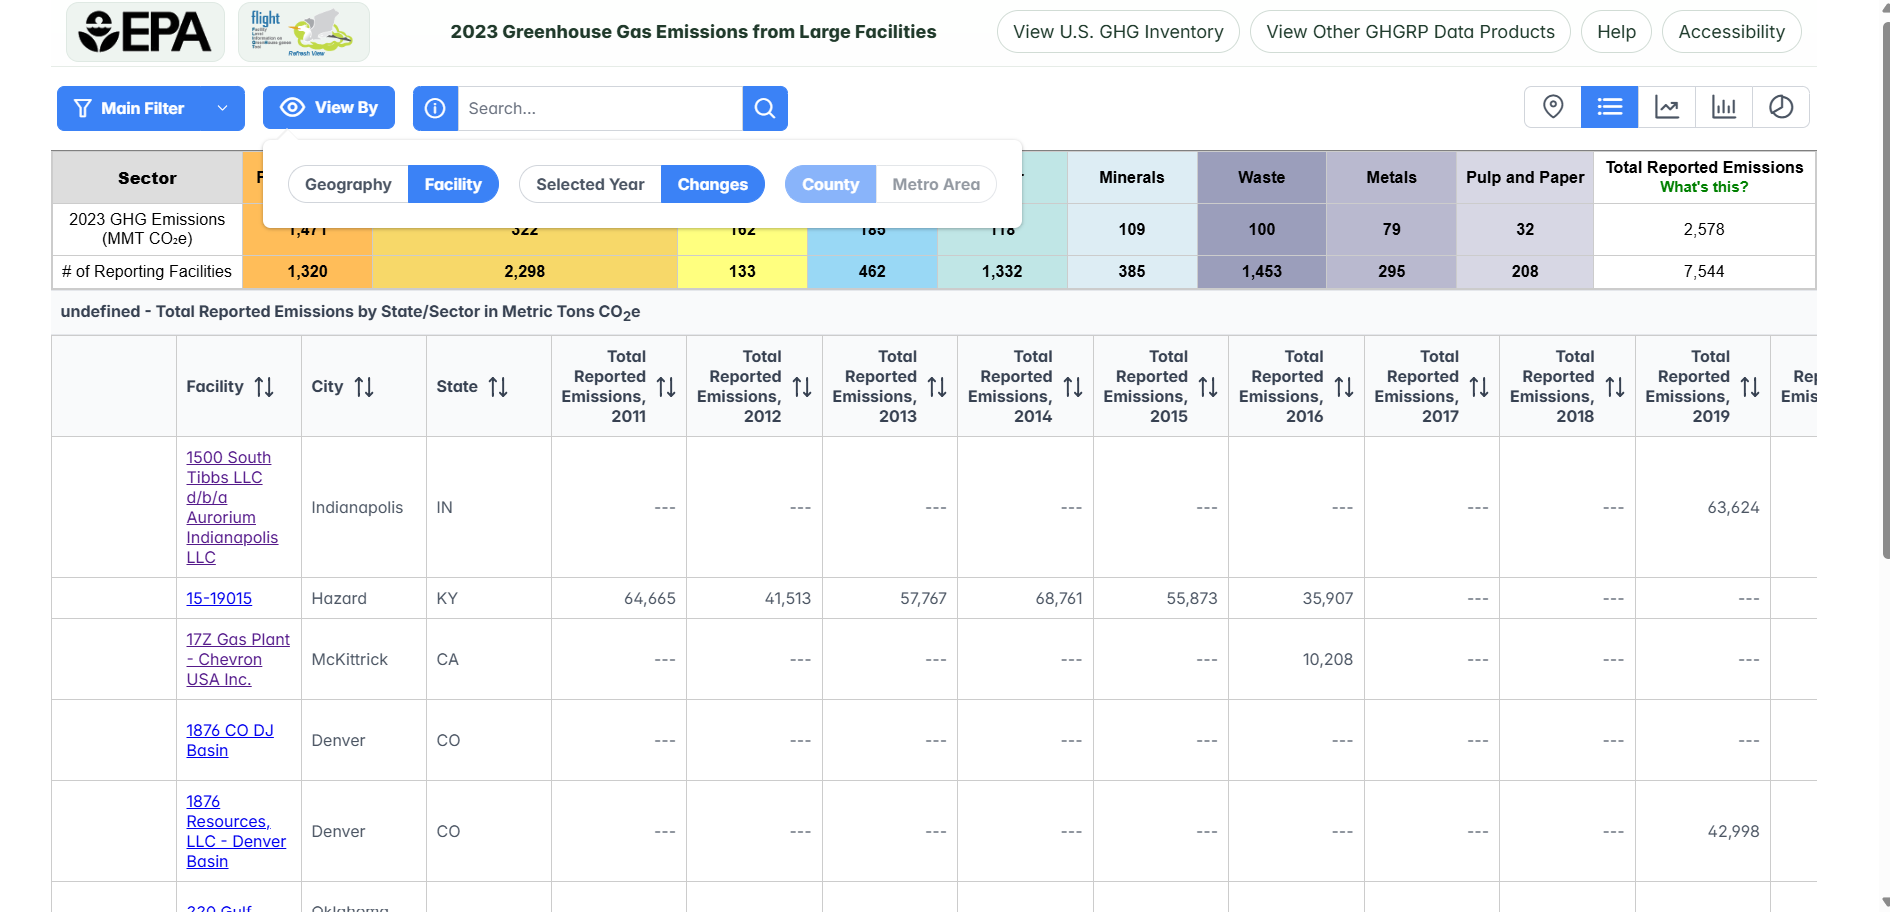Open the Help menu item

(1616, 32)
